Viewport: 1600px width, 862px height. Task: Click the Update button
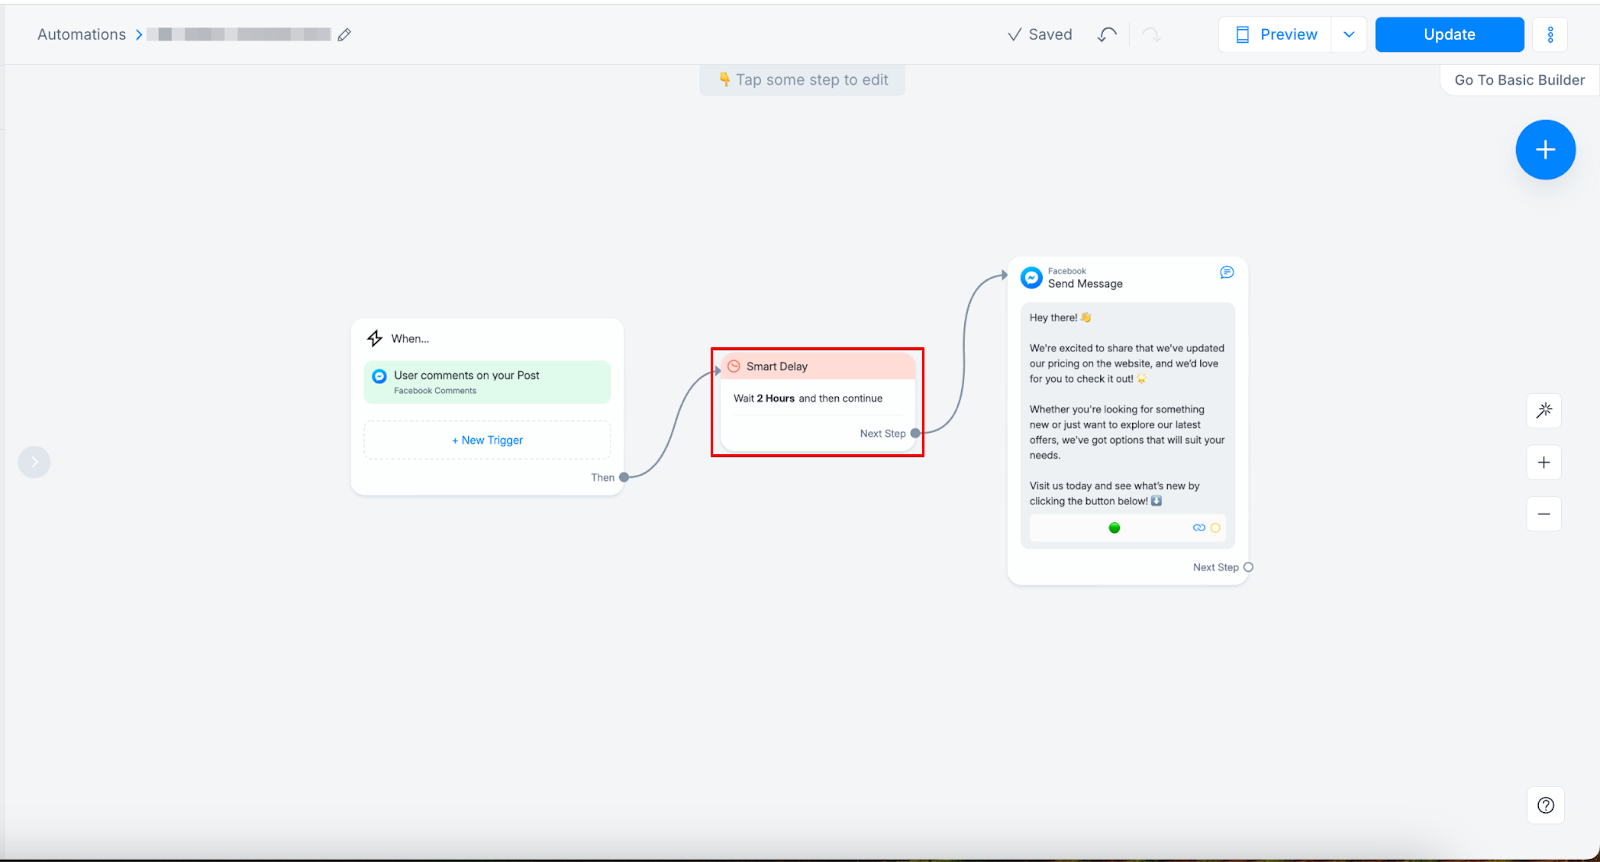1449,35
